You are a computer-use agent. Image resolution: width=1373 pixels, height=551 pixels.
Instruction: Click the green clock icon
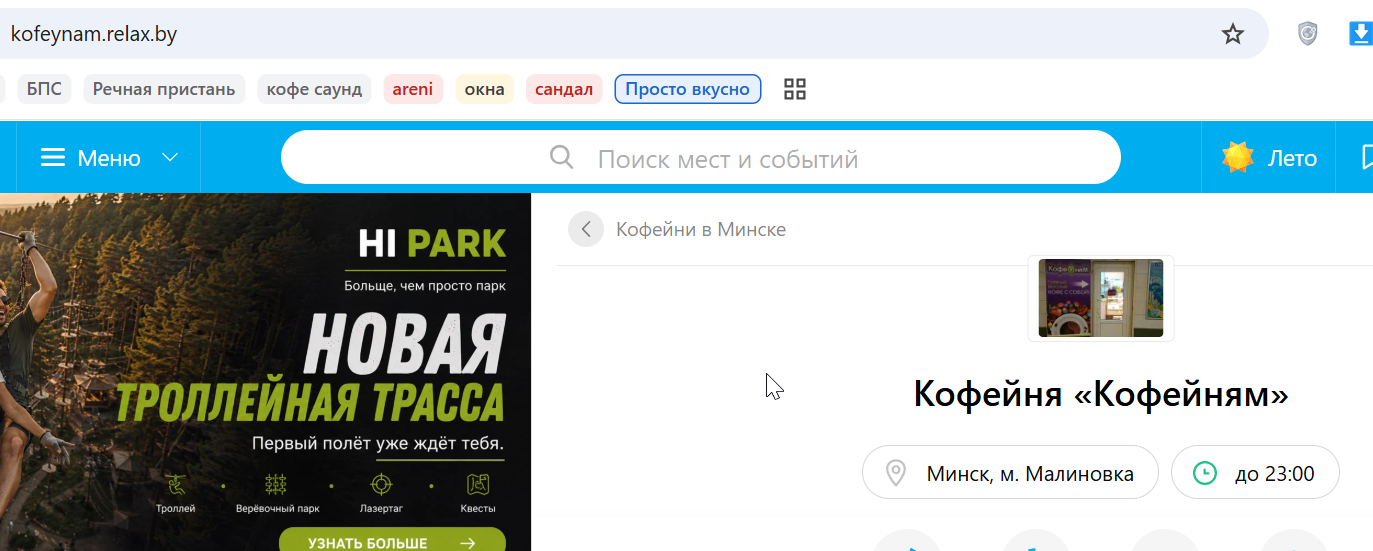pos(1205,473)
